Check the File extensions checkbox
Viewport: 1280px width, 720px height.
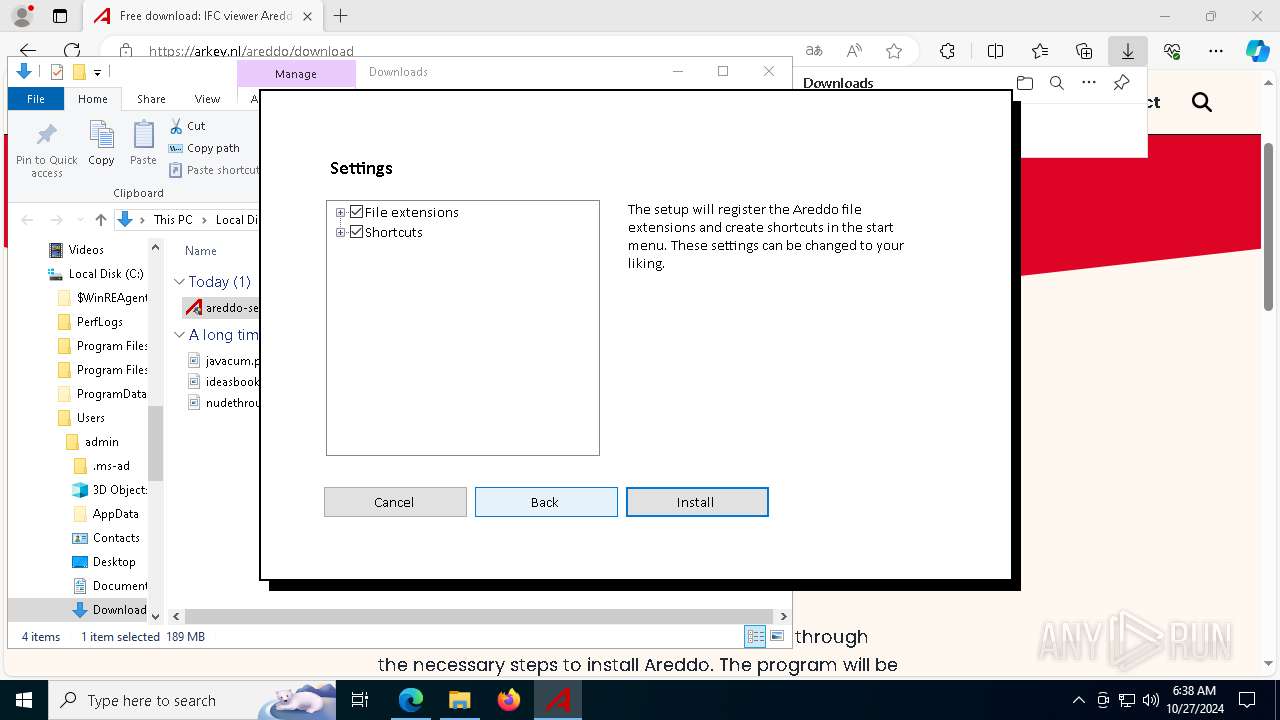click(356, 212)
